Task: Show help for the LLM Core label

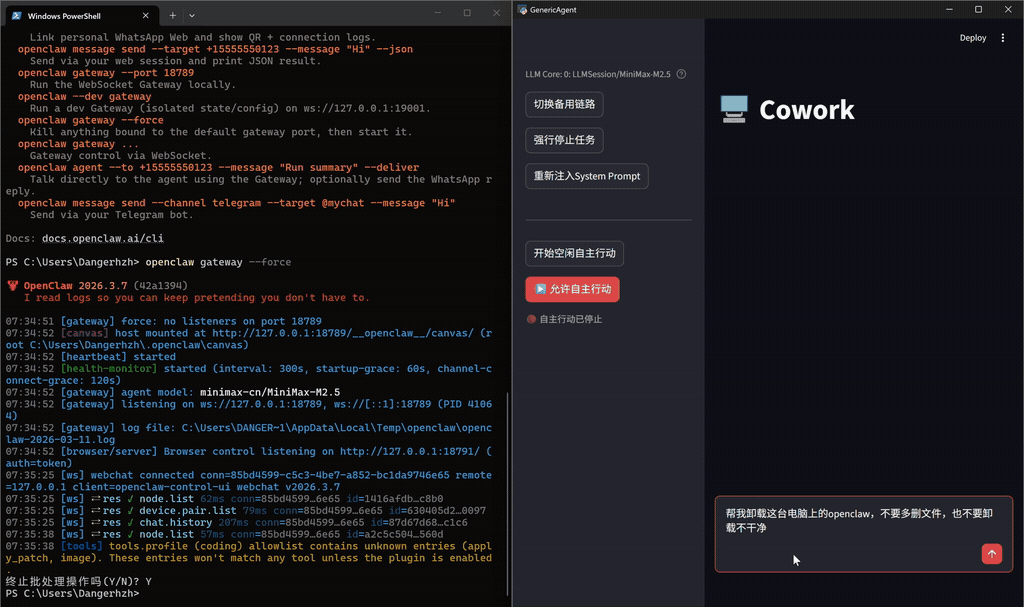Action: point(681,74)
